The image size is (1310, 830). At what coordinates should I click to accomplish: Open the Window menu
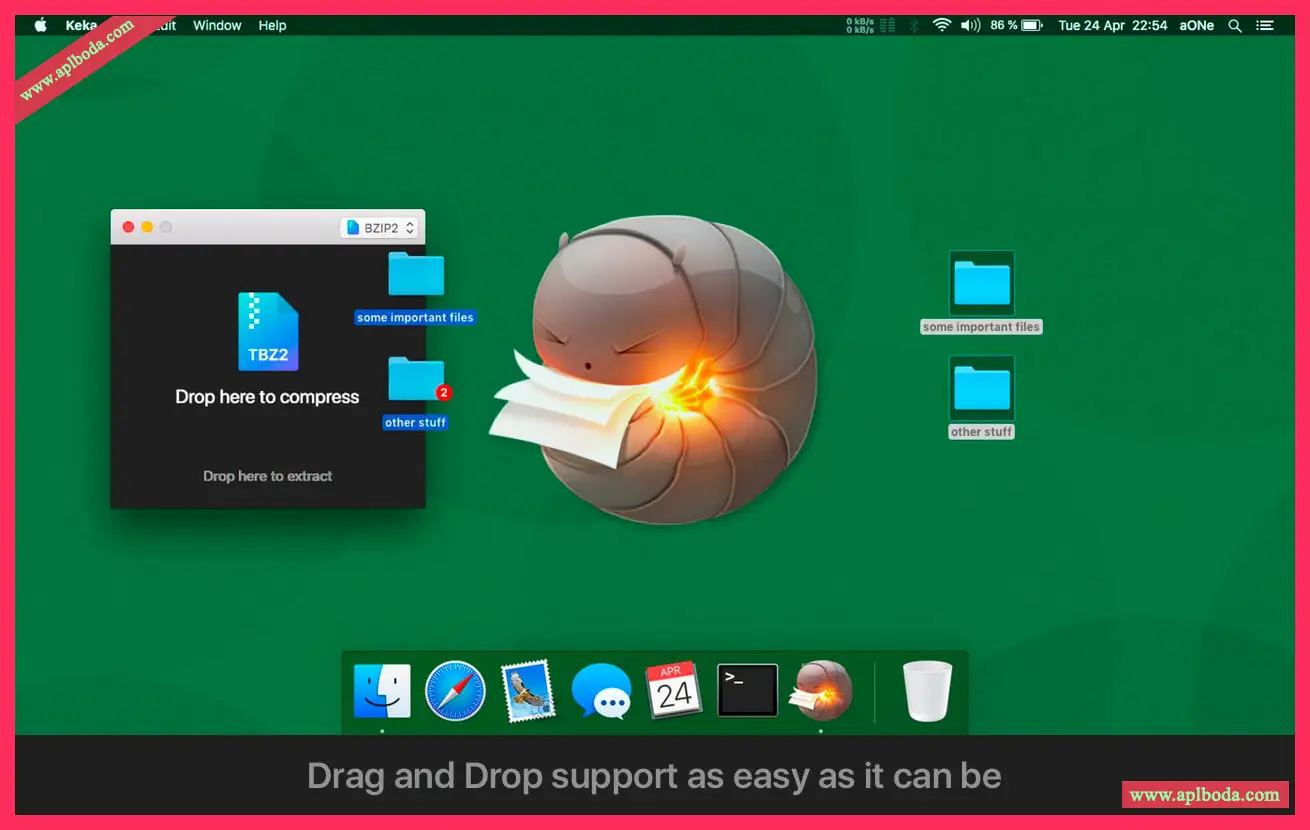[x=217, y=26]
